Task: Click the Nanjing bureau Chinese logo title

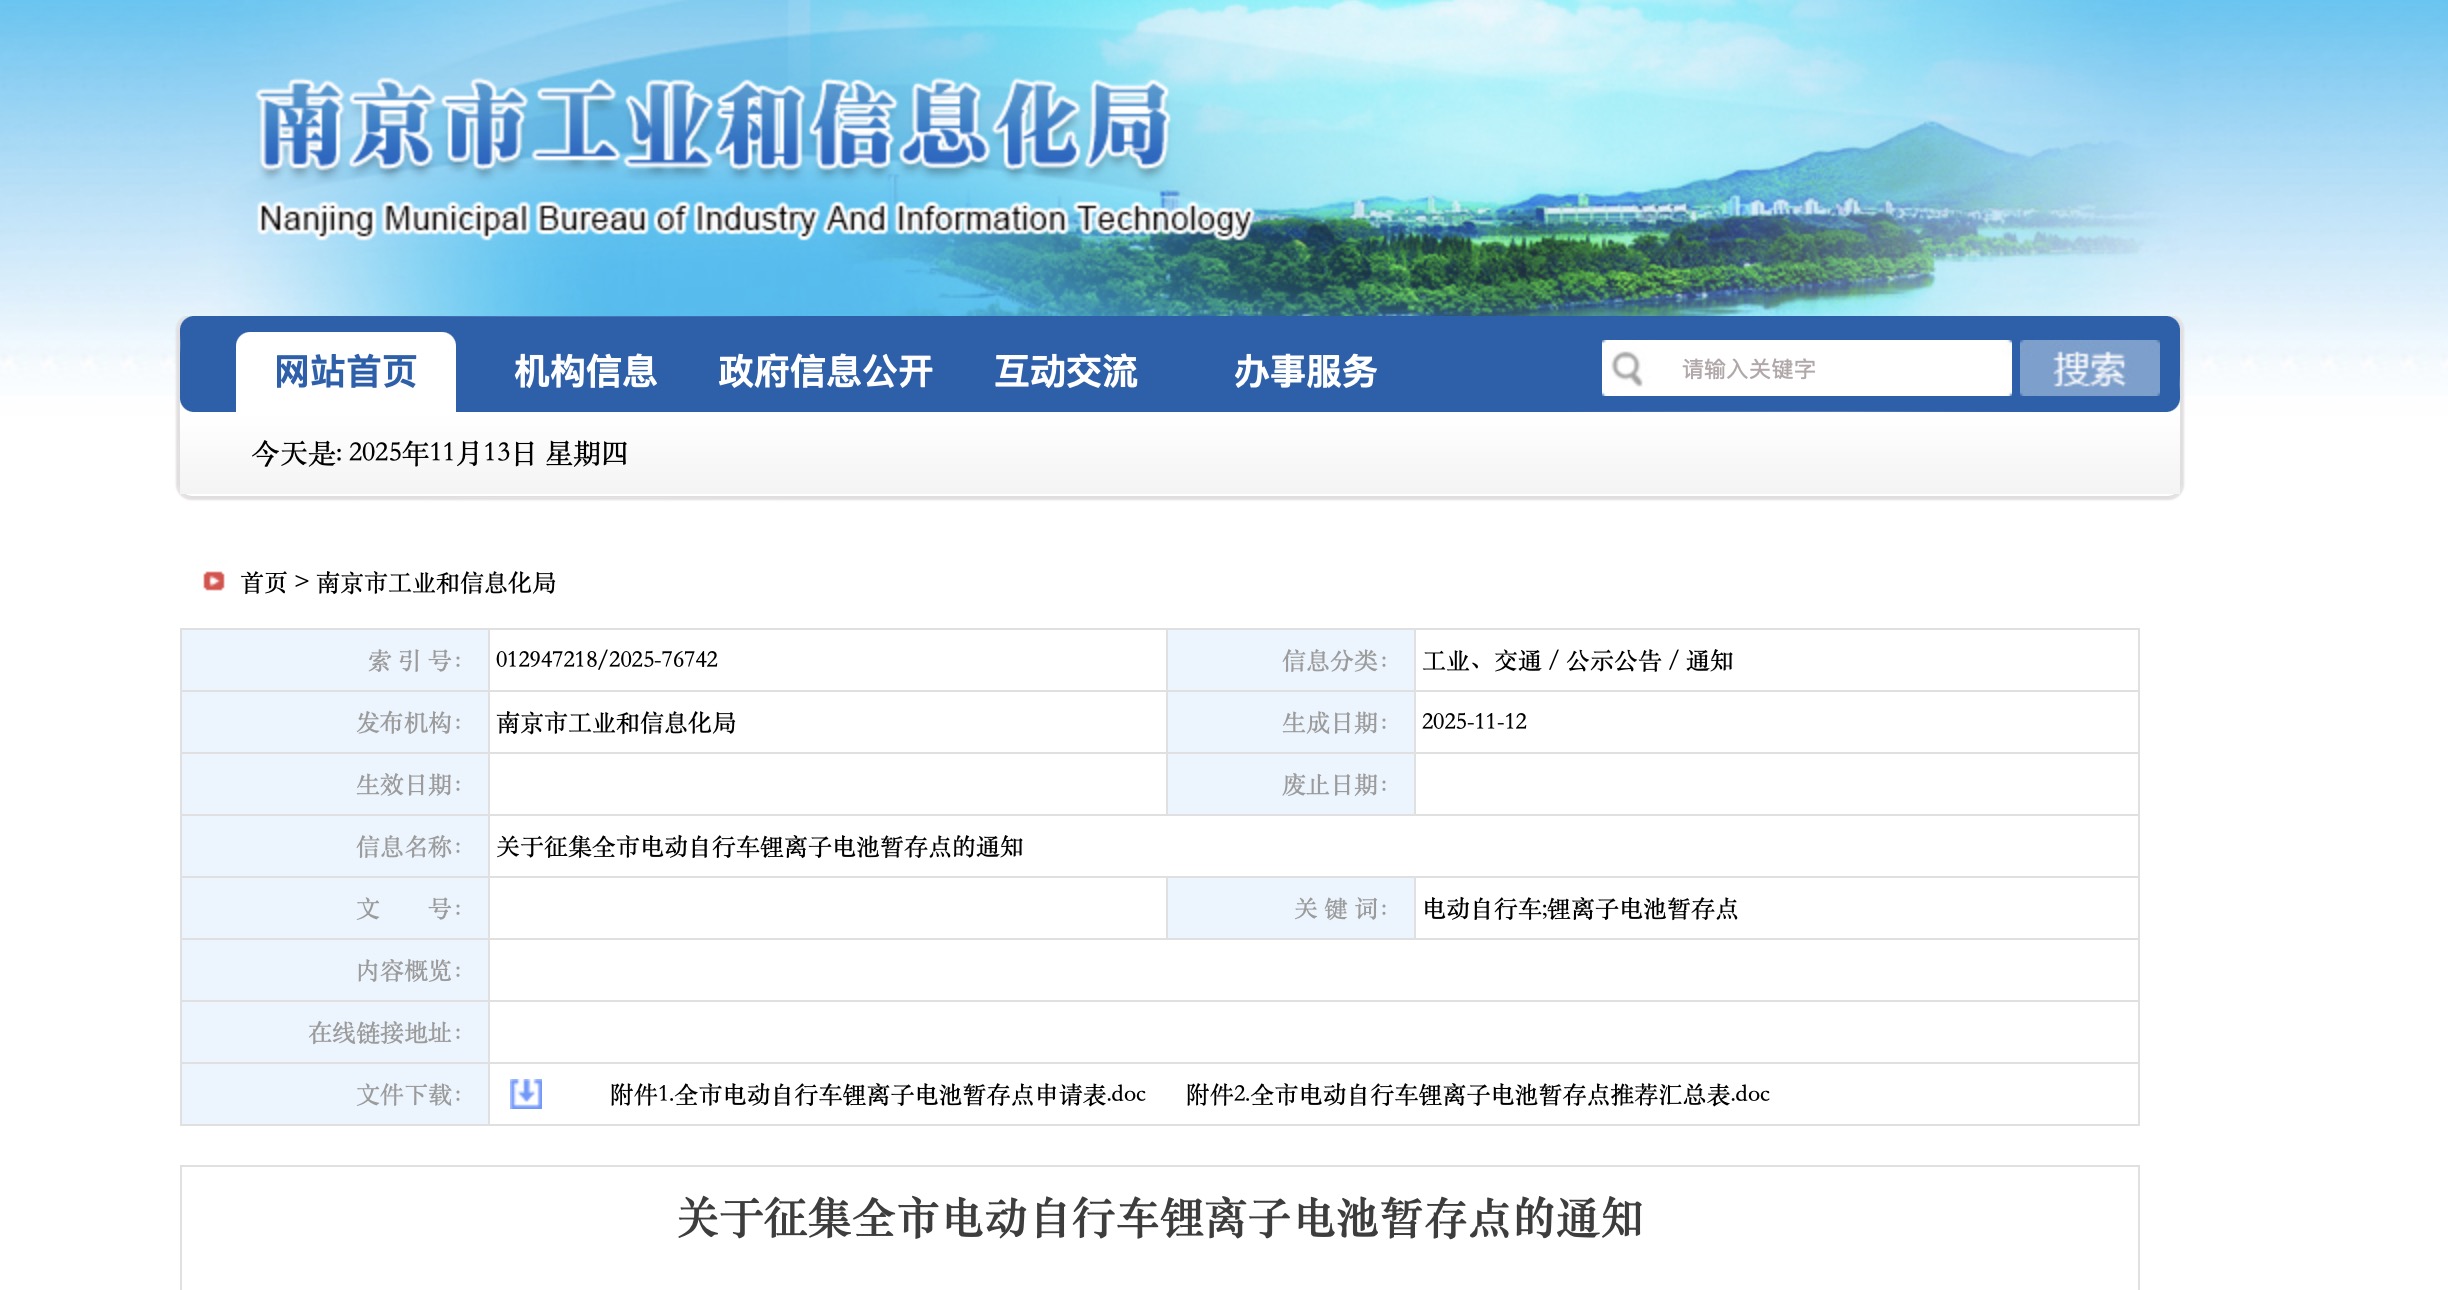Action: point(713,124)
